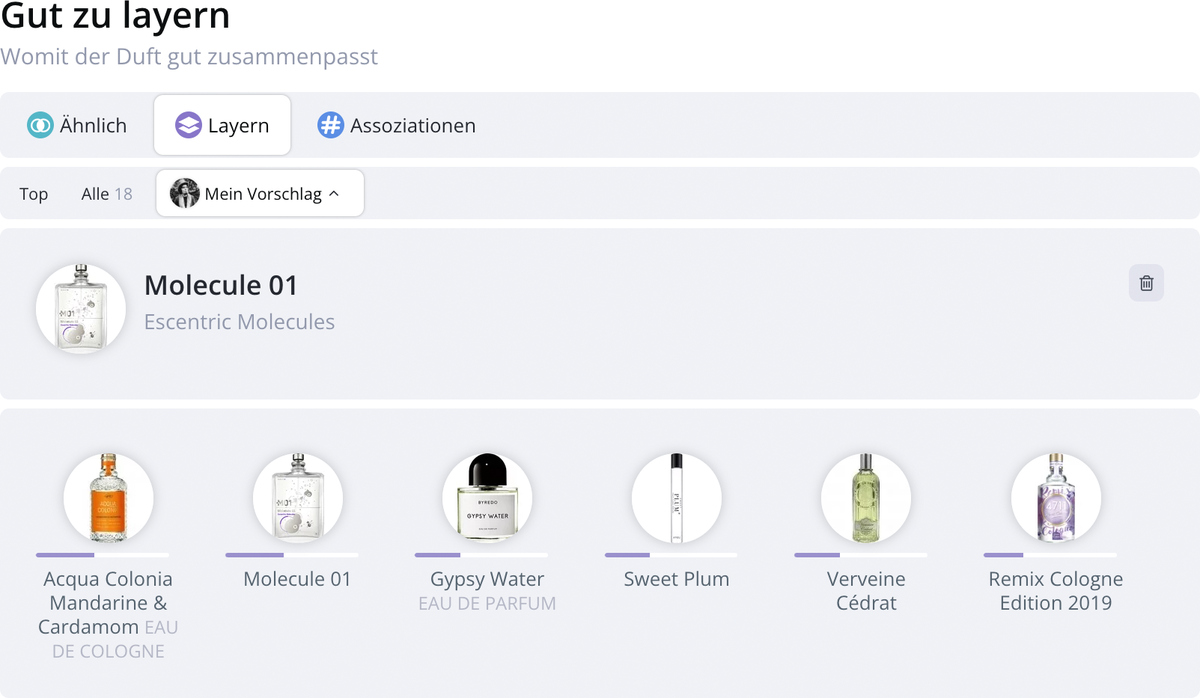
Task: Open the Sweet Plum vial image
Action: point(676,498)
